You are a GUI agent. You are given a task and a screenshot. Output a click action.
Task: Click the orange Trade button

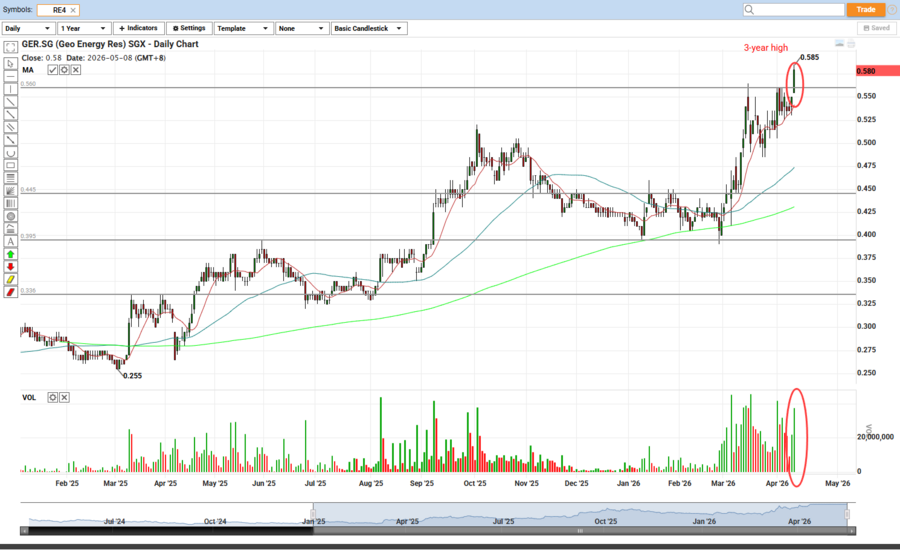click(866, 9)
